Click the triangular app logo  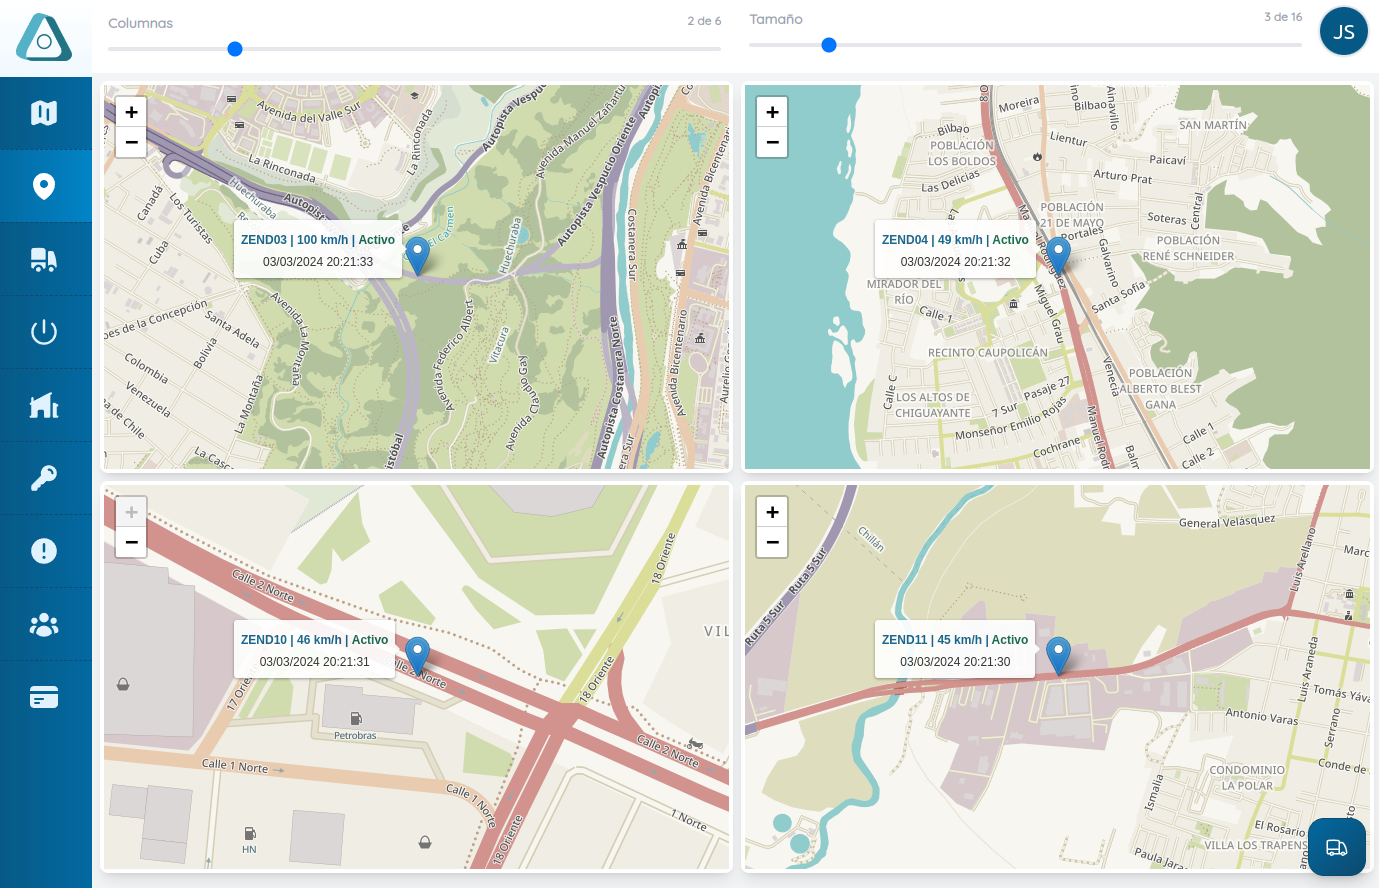(44, 38)
